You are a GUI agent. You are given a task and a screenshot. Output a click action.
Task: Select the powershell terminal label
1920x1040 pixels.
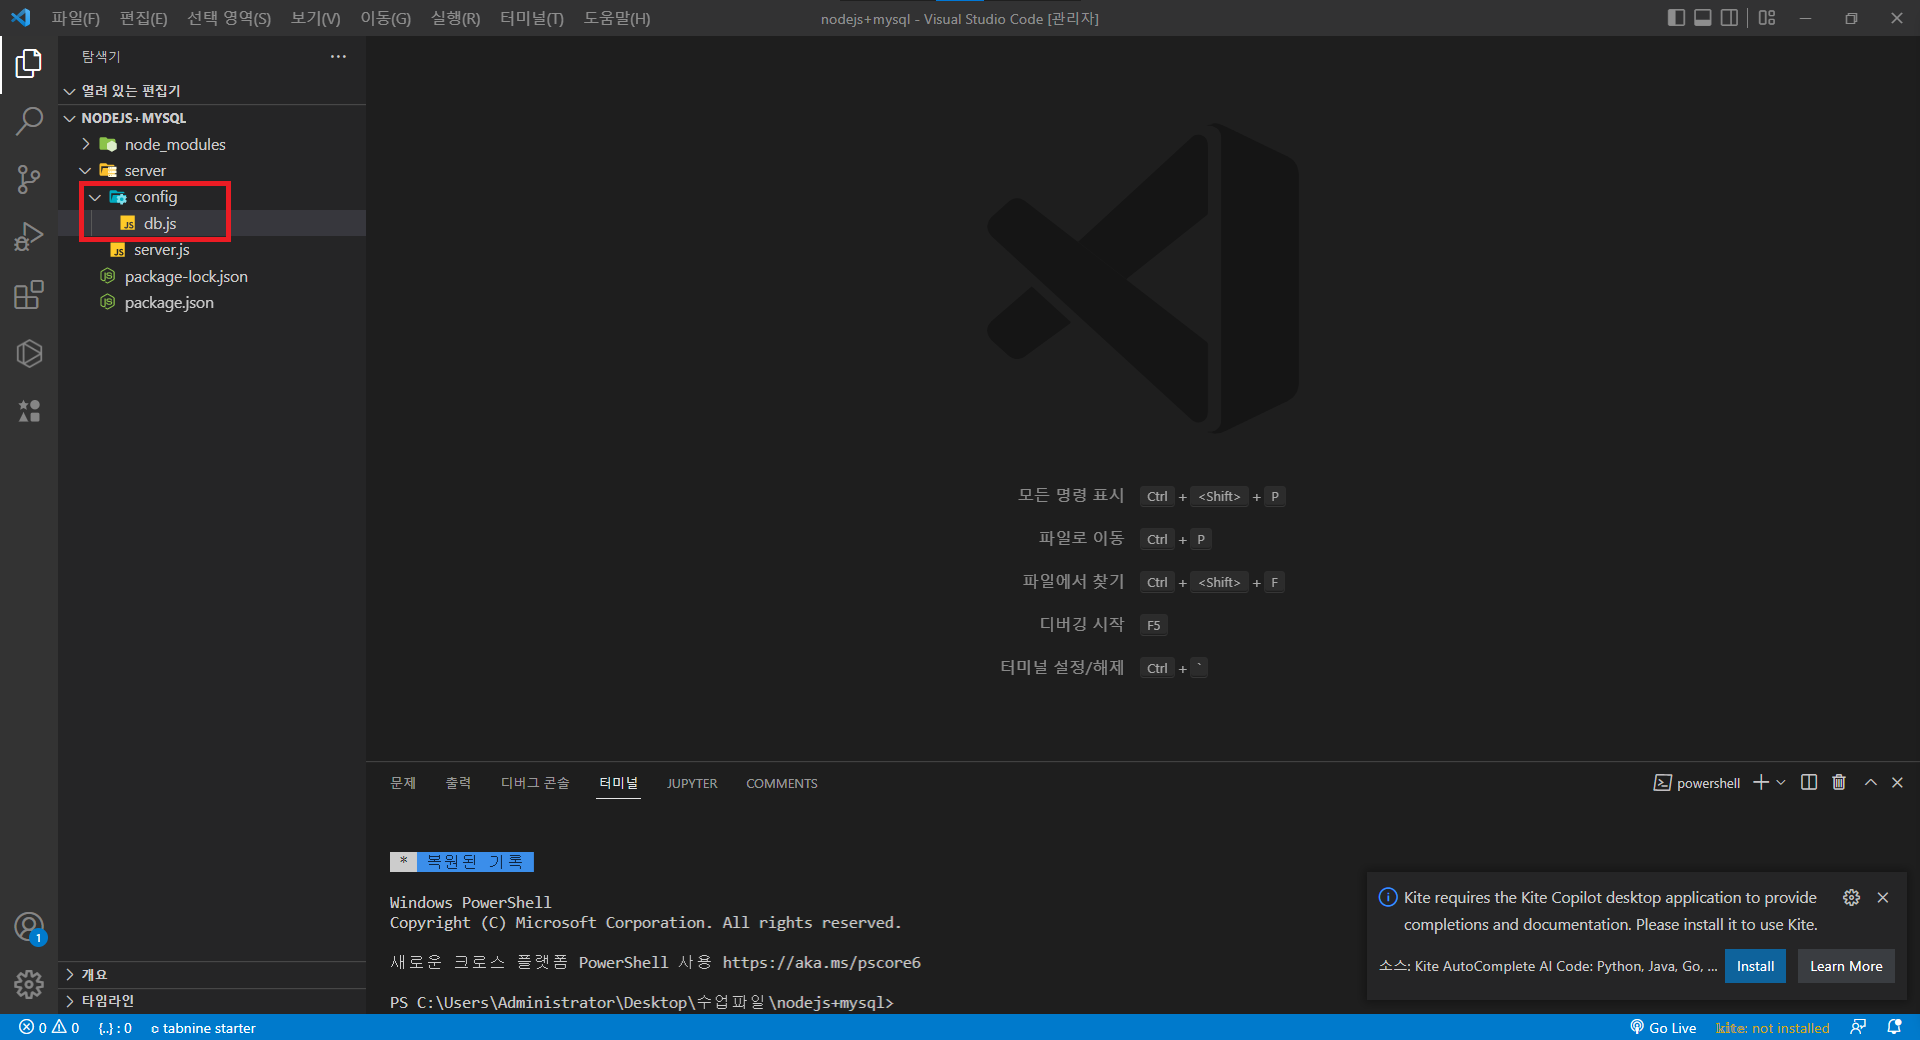(x=1697, y=783)
